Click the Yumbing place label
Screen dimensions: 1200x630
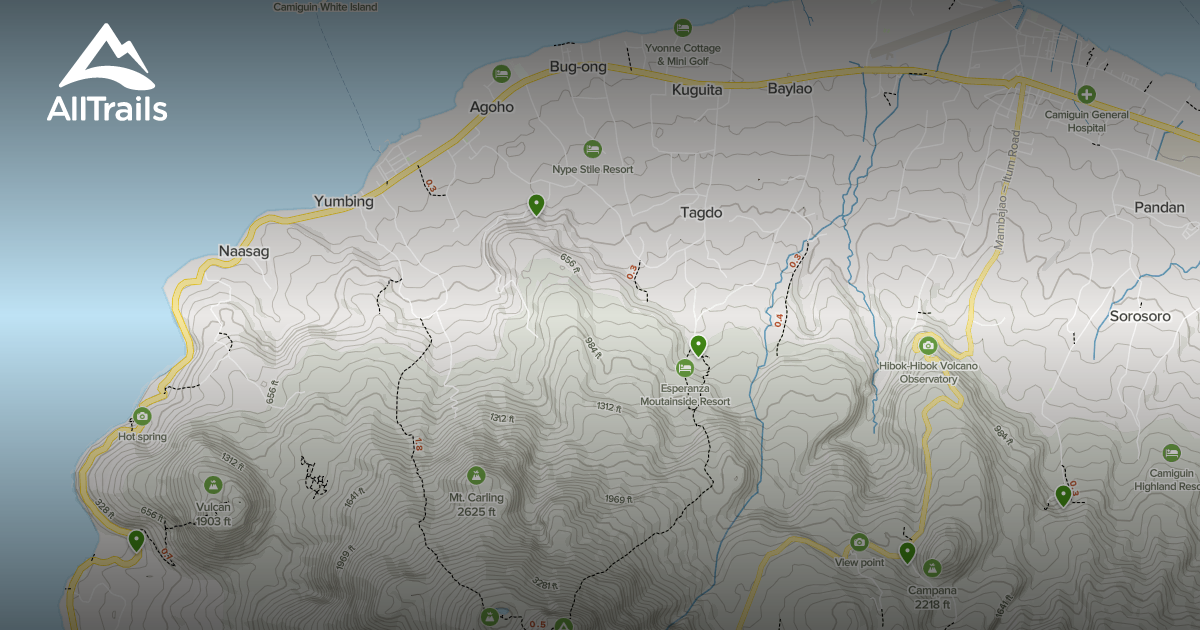coord(344,200)
